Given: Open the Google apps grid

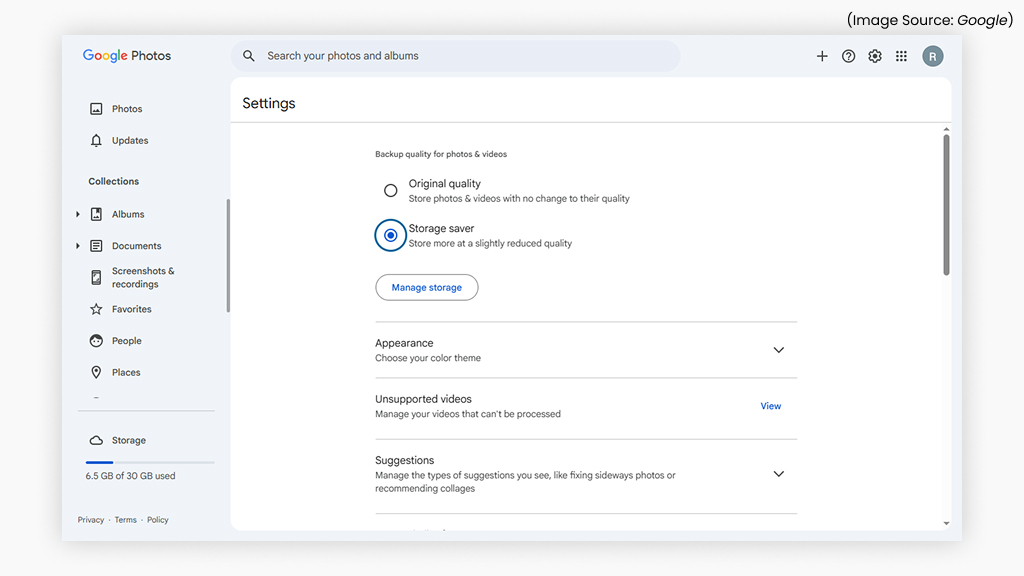Looking at the screenshot, I should pyautogui.click(x=901, y=56).
